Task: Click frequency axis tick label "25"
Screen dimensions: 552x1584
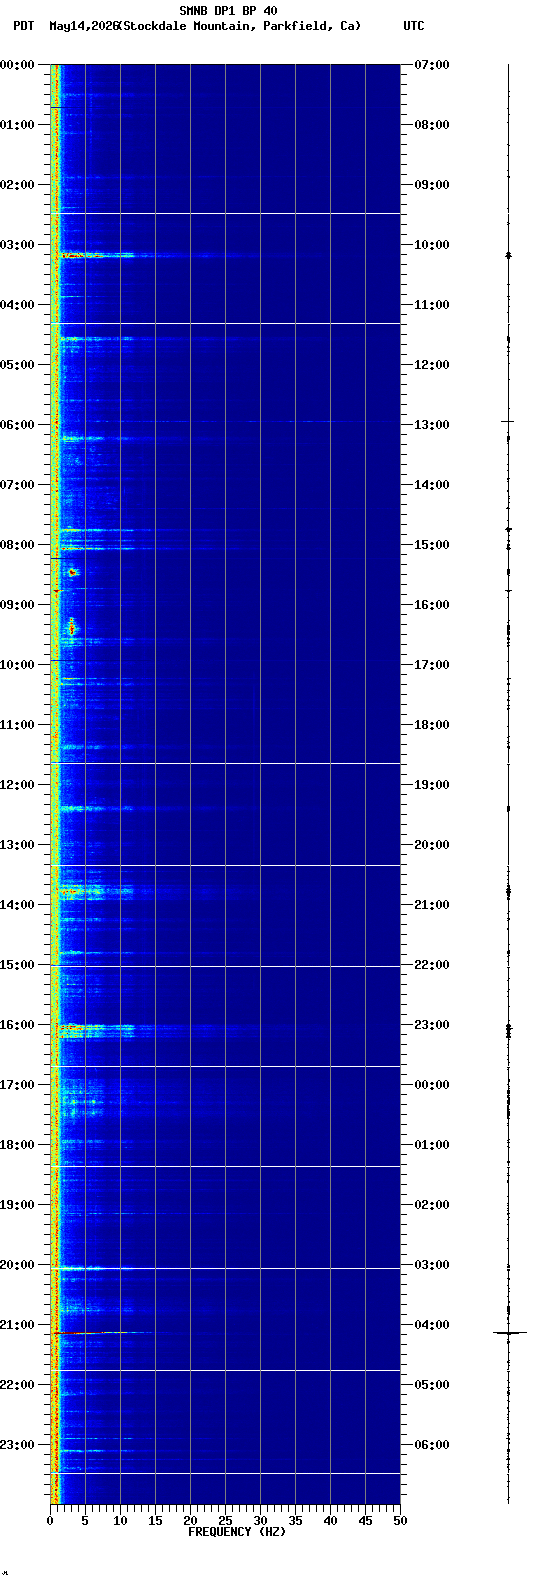Action: coord(225,1521)
